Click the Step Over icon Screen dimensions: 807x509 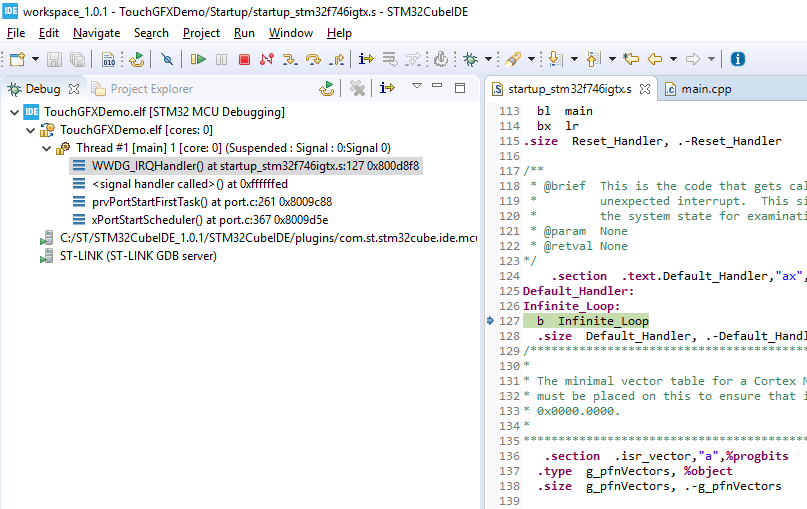[x=313, y=59]
